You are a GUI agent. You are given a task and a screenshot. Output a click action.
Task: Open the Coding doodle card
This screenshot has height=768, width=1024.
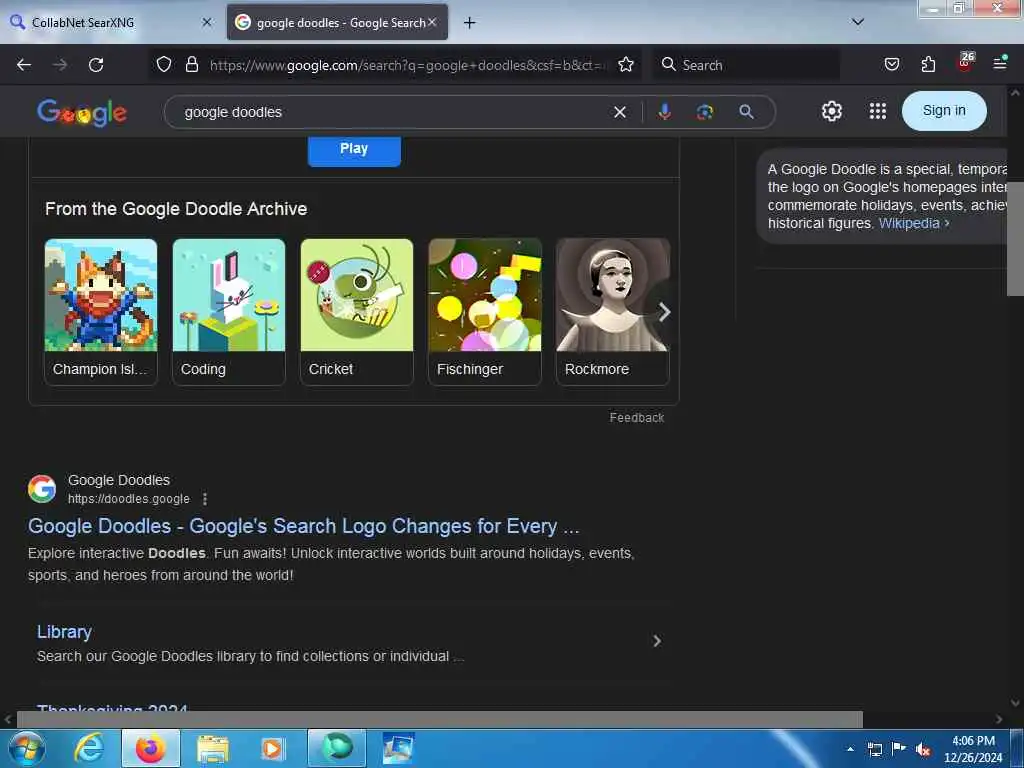229,312
